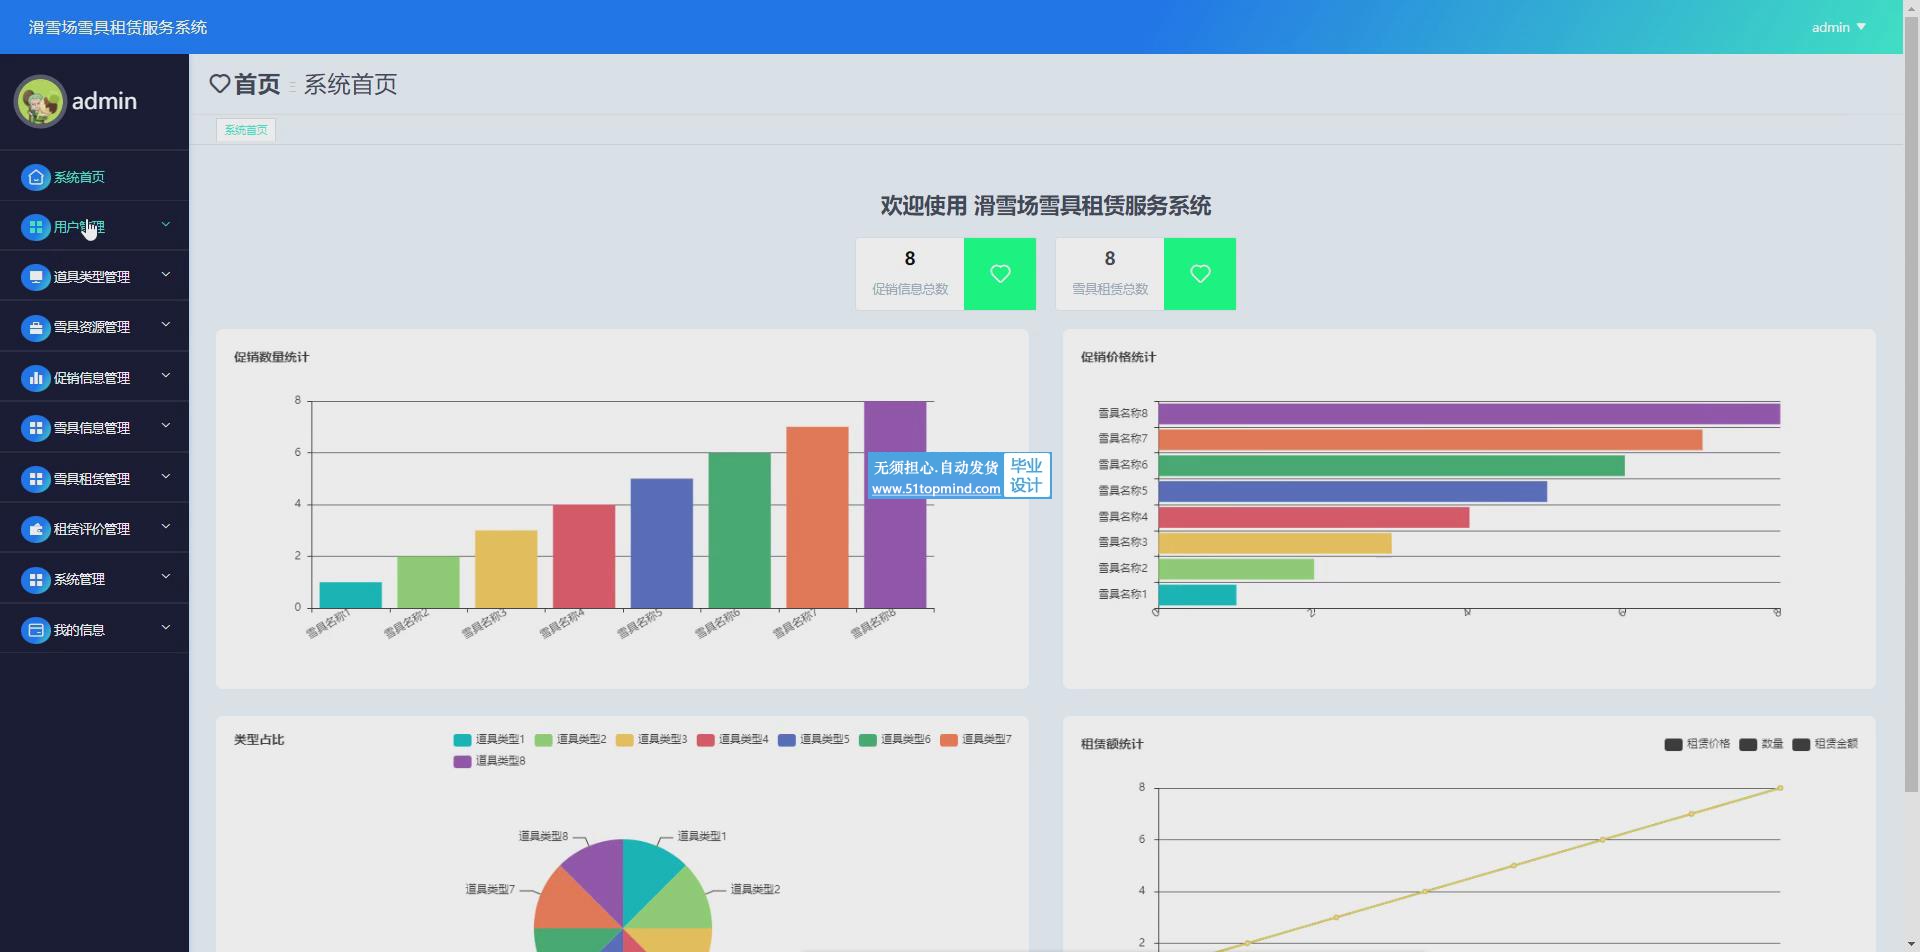Open the 雪具资源管理 menu label

pyautogui.click(x=92, y=327)
